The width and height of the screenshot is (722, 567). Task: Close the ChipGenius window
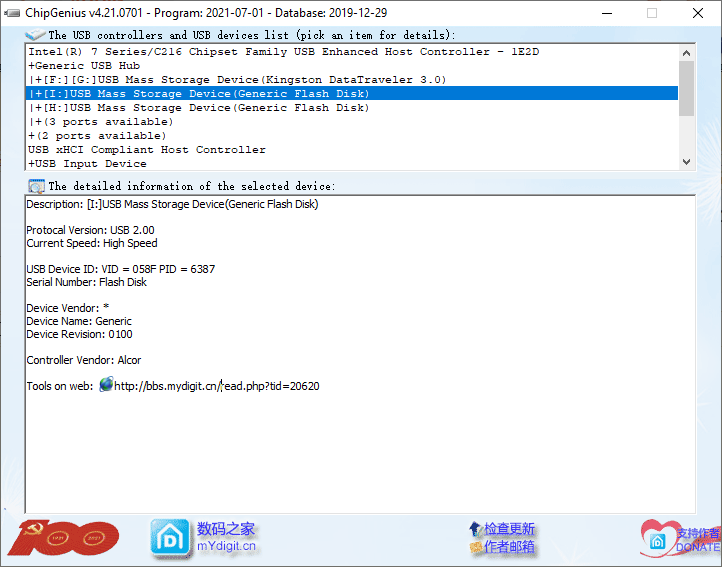(x=698, y=13)
